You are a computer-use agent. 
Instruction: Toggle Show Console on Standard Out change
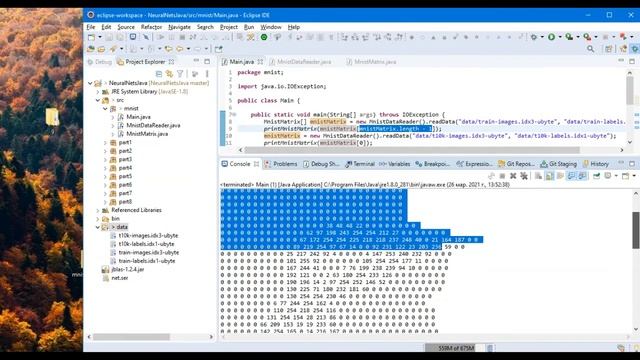(571, 176)
